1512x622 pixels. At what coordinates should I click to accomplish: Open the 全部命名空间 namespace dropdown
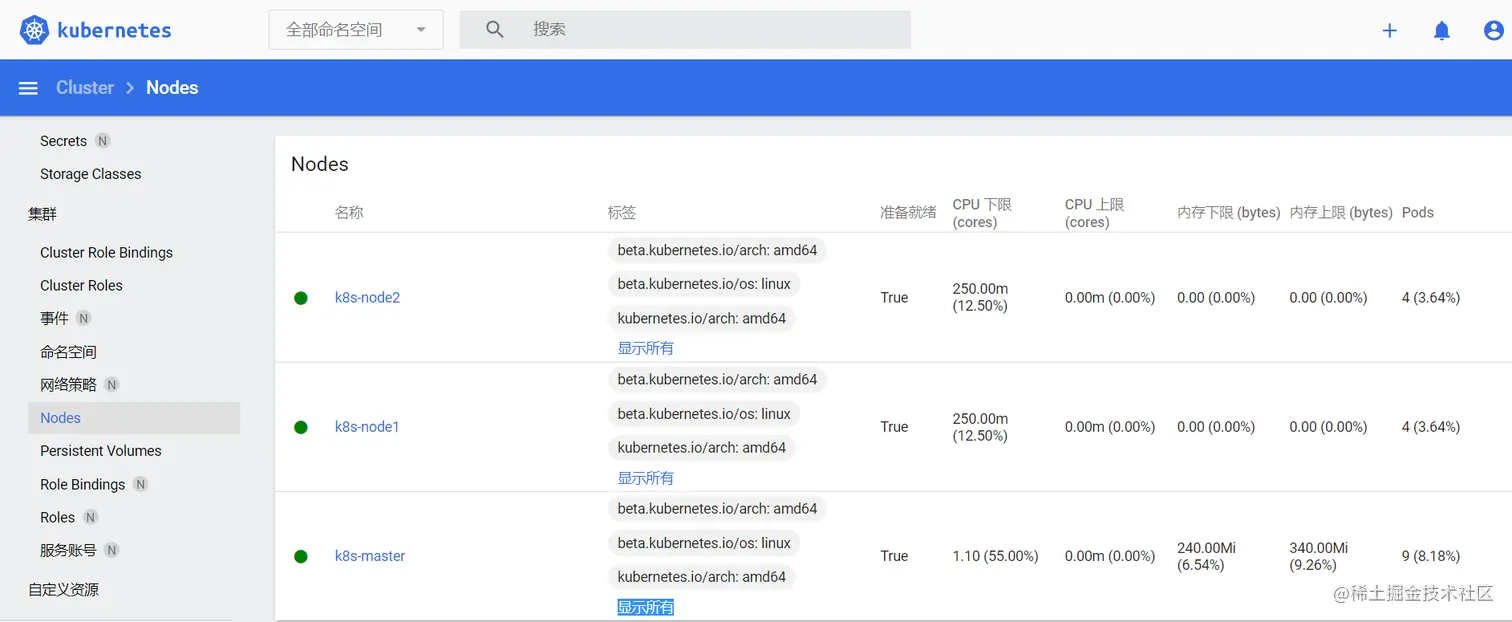pos(356,30)
